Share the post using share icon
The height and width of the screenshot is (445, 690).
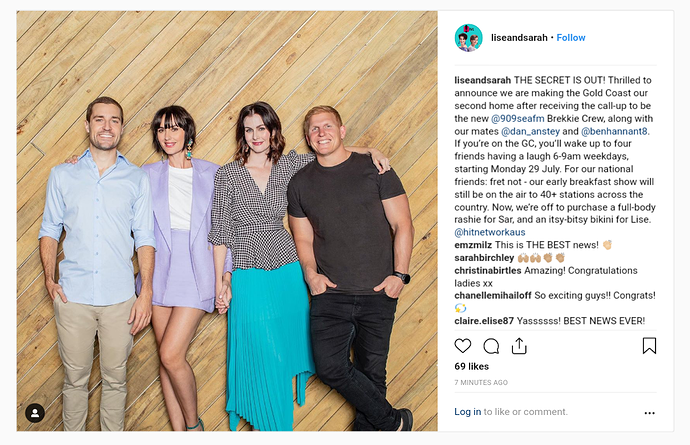tap(519, 346)
